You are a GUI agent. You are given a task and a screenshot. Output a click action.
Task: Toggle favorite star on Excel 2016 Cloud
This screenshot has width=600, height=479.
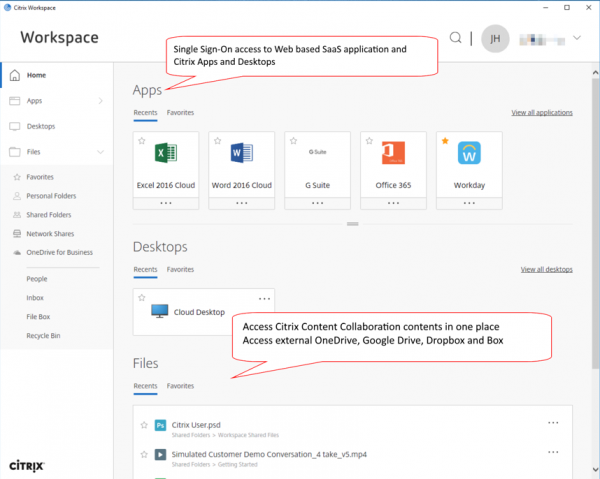point(142,140)
